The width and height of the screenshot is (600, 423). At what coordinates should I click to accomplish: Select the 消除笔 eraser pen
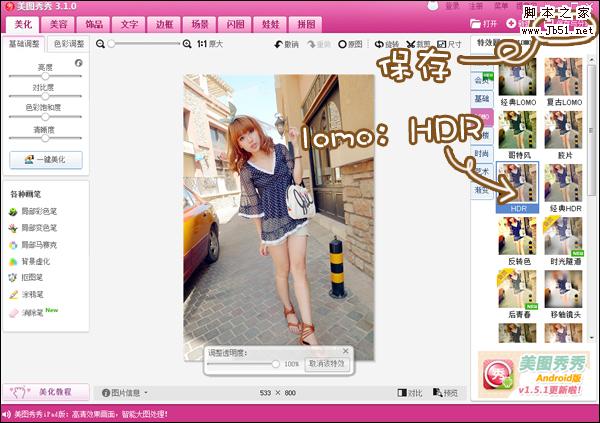(26, 313)
